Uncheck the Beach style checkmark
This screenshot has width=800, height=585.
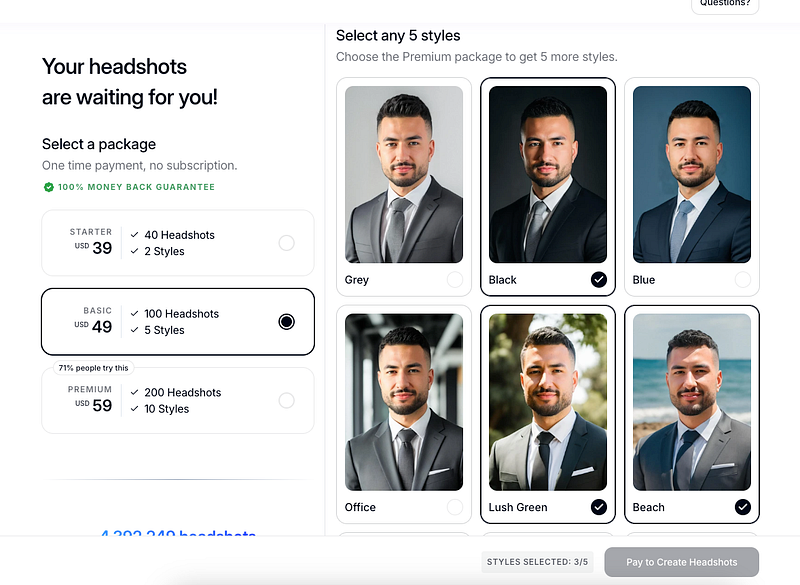pyautogui.click(x=743, y=507)
